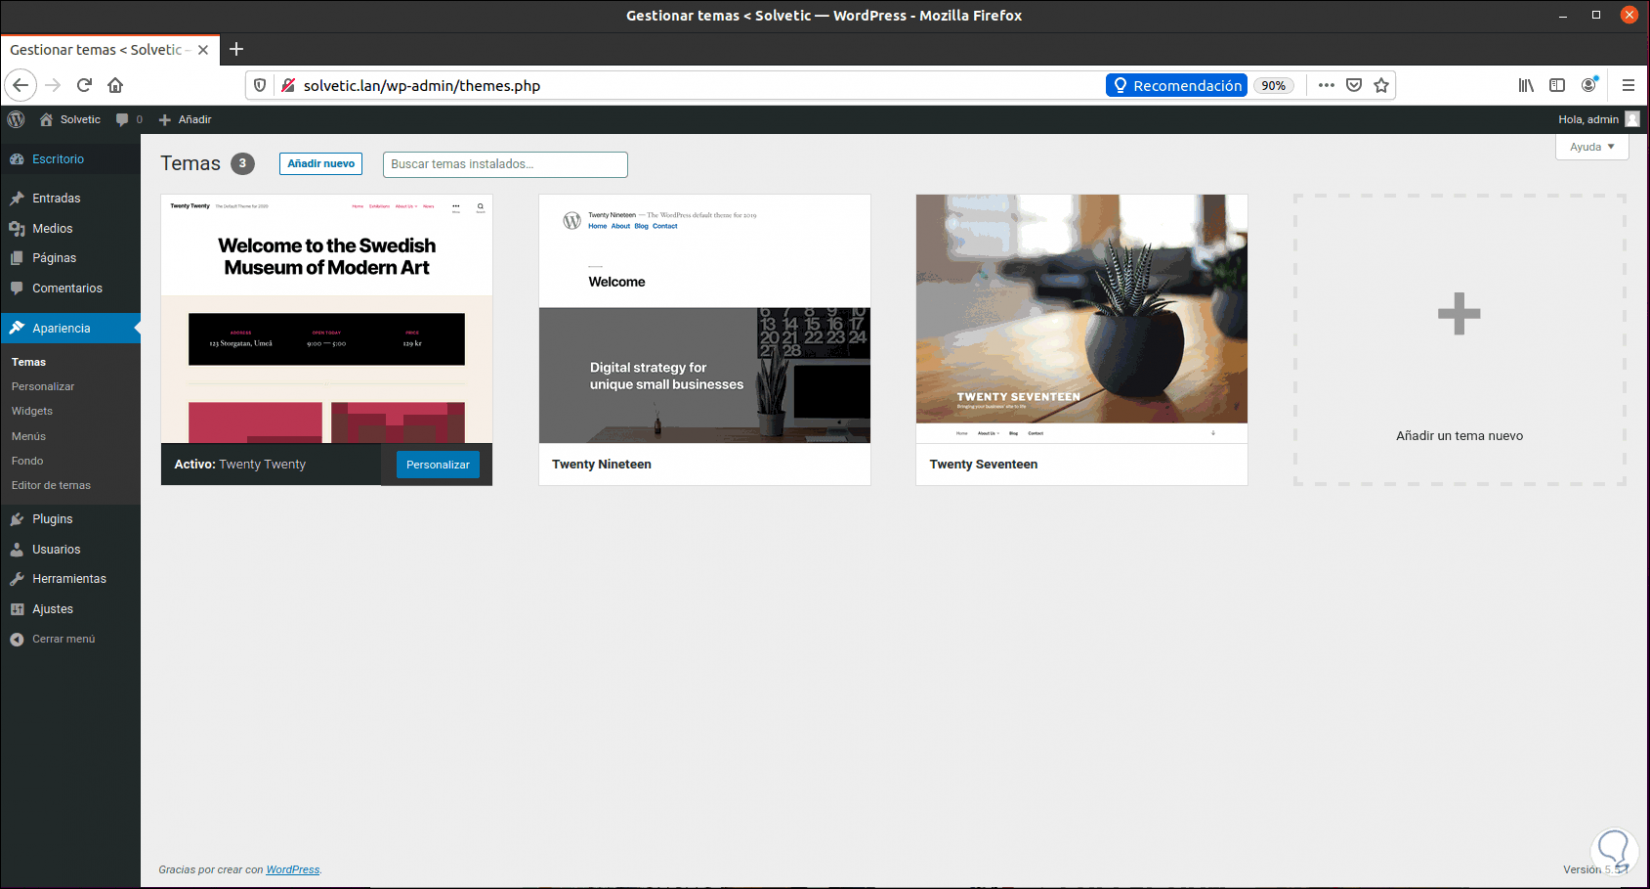The width and height of the screenshot is (1650, 889).
Task: Save page to Pocket icon
Action: [x=1354, y=86]
